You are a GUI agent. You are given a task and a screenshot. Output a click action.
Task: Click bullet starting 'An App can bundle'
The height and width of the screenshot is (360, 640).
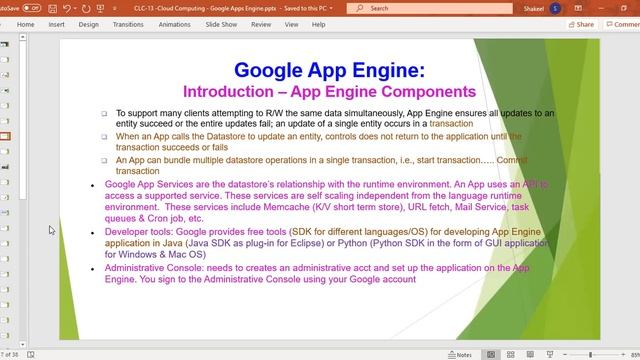(321, 165)
